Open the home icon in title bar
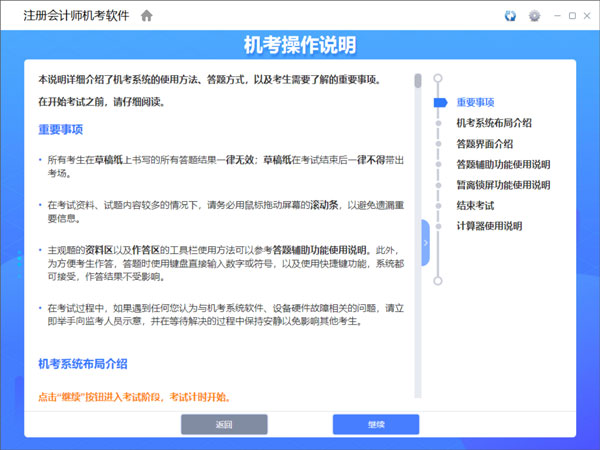 point(147,16)
